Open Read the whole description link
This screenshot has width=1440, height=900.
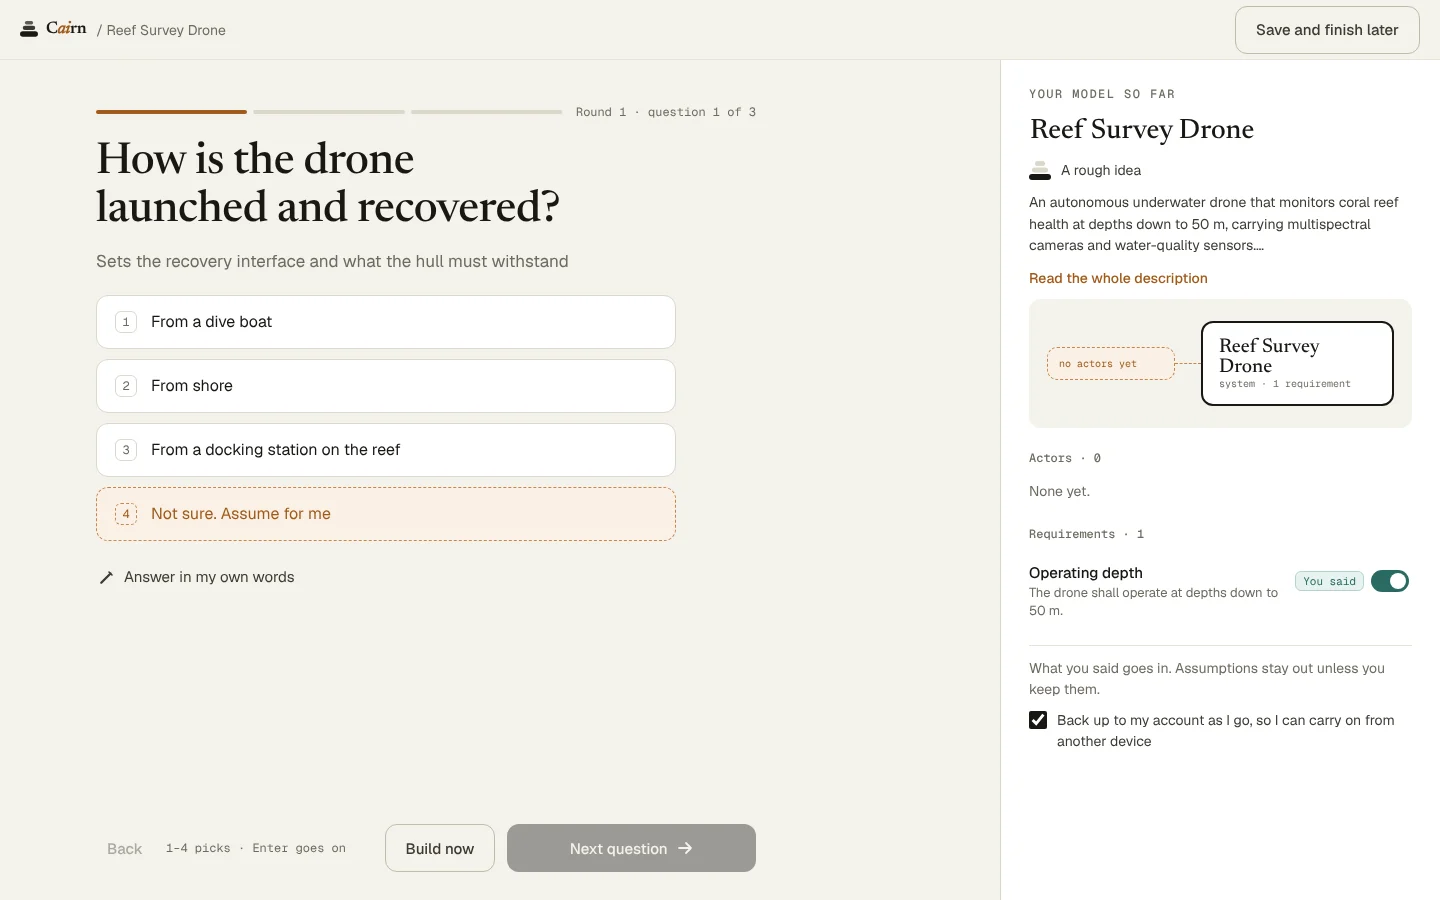[1118, 278]
